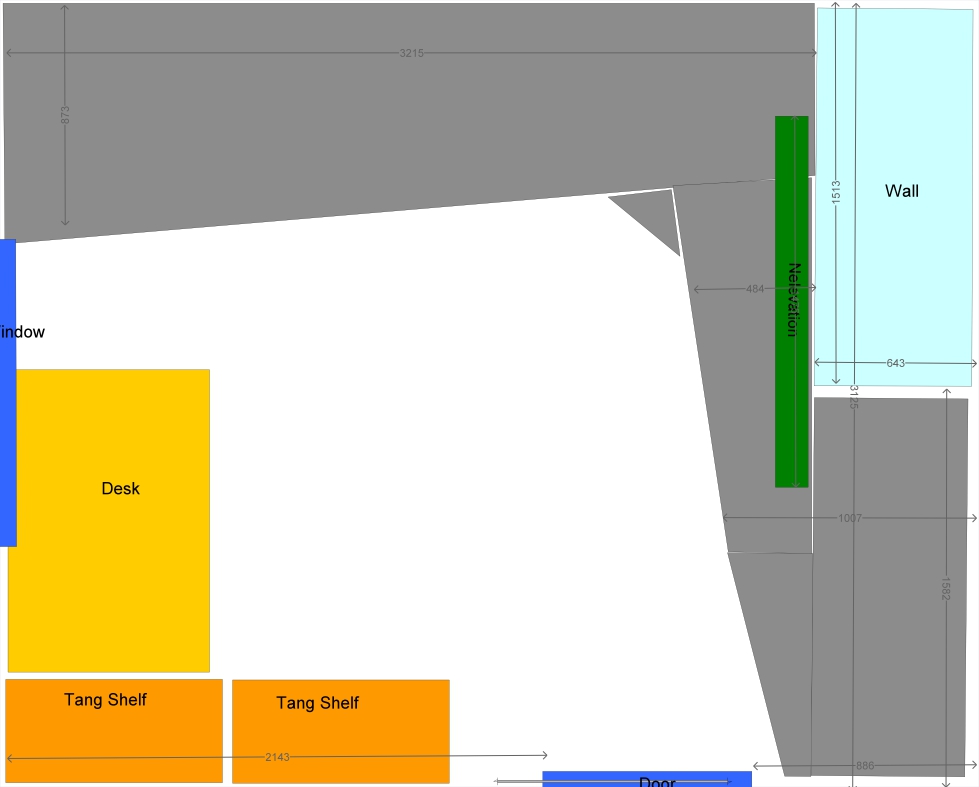Select the 484 dimension label
This screenshot has width=979, height=787.
point(755,289)
